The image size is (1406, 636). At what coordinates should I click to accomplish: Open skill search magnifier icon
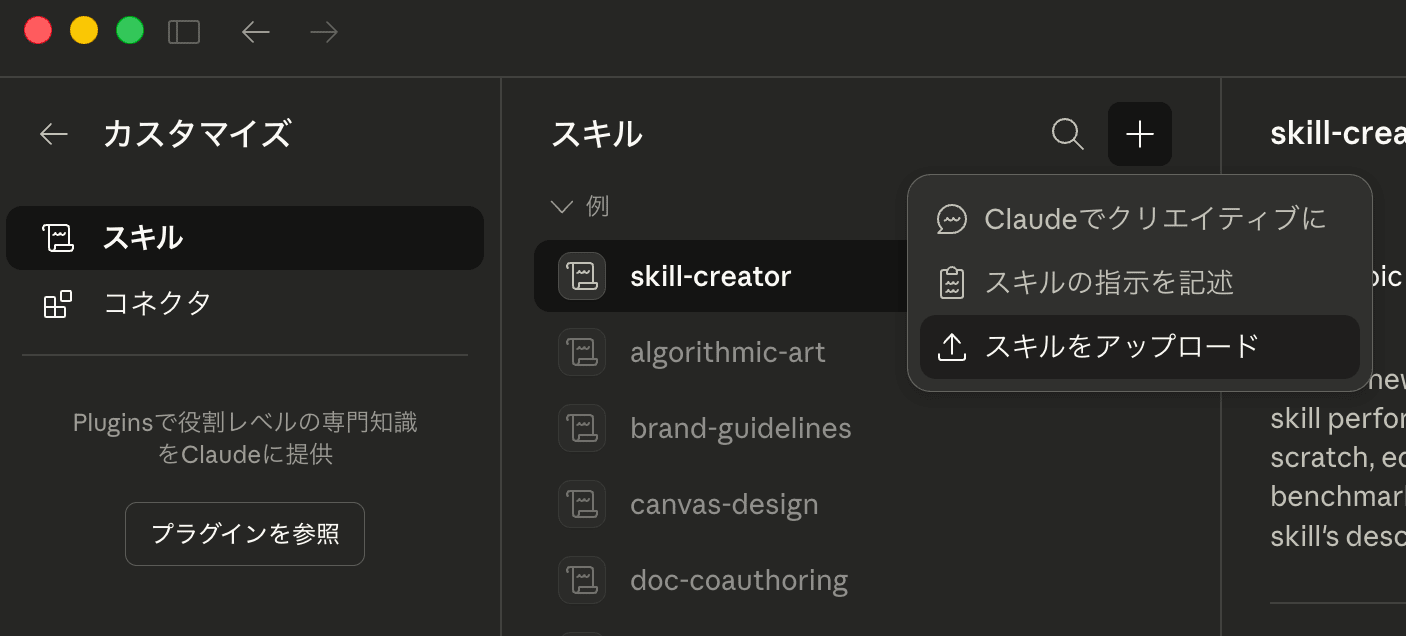(x=1068, y=134)
